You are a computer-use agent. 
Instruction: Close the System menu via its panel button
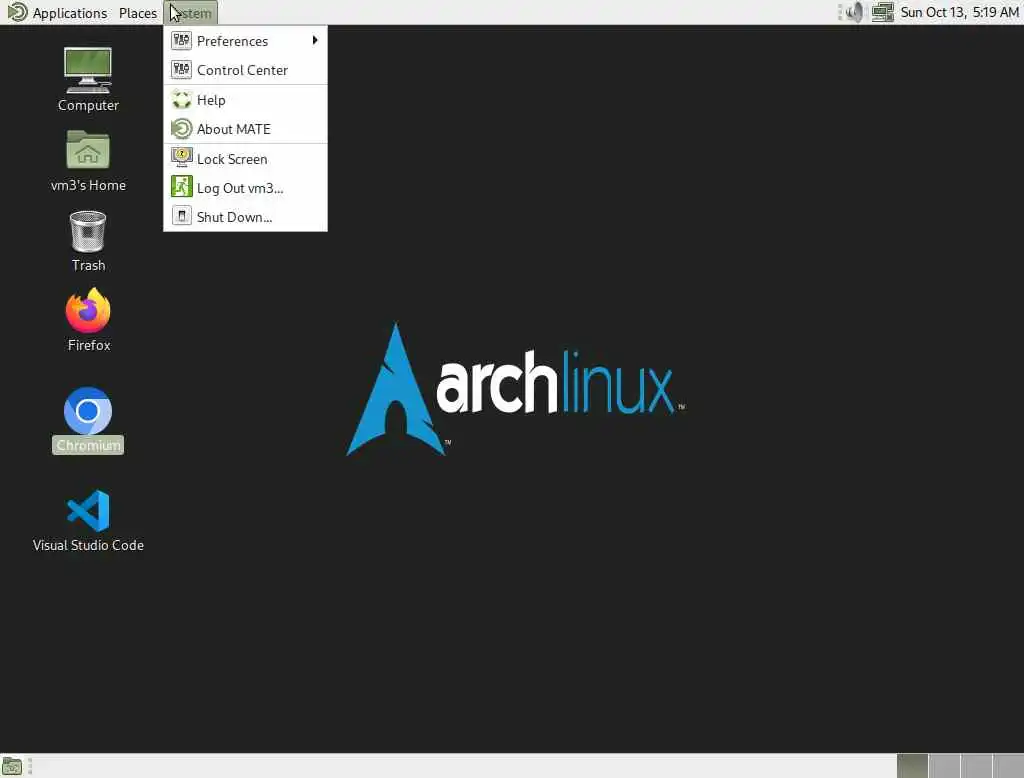[190, 12]
